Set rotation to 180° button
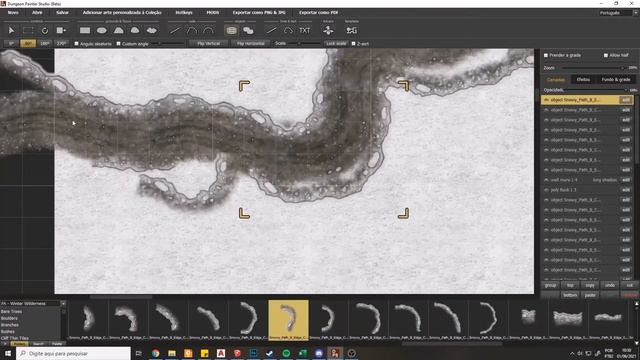The image size is (640, 360). pos(45,43)
